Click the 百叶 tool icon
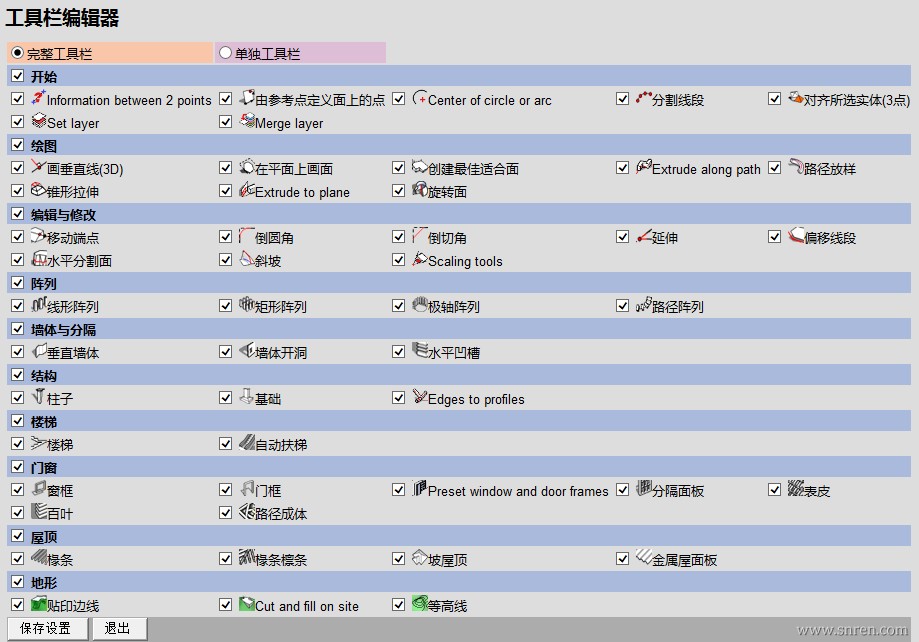 tap(39, 512)
